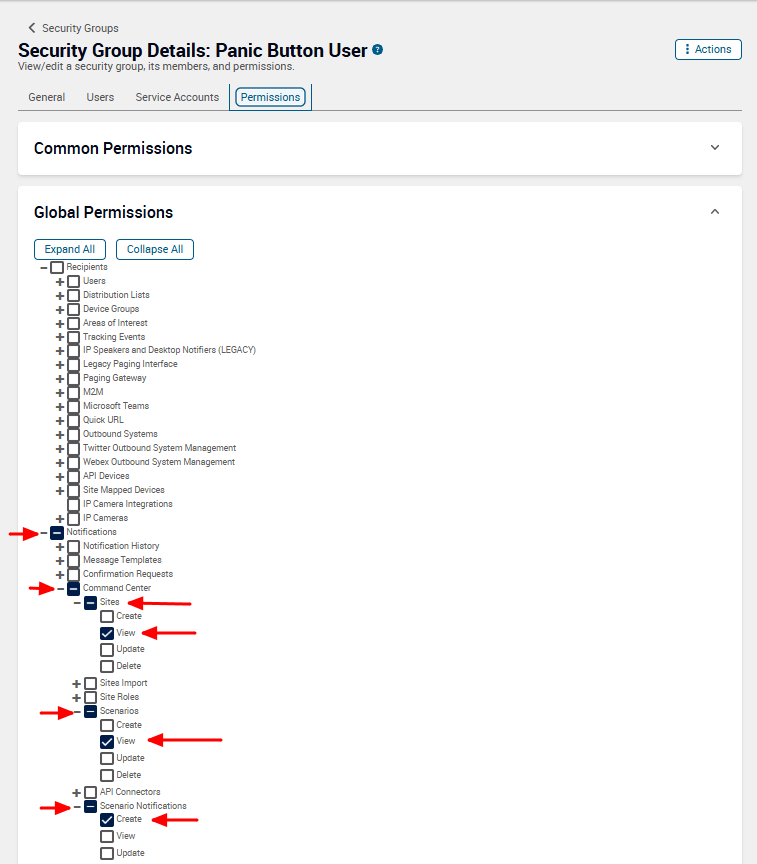Expand the Sites Import plus icon
Viewport: 757px width, 864px height.
77,684
